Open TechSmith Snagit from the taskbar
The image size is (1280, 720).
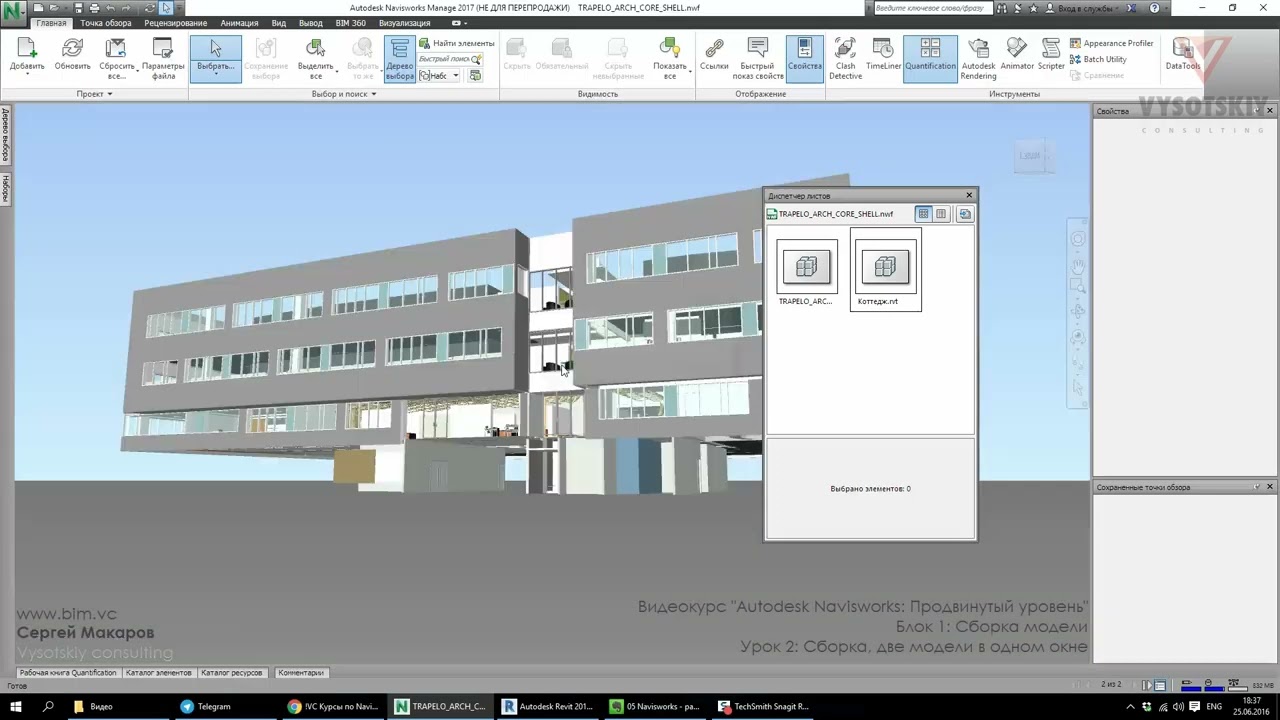[x=765, y=706]
